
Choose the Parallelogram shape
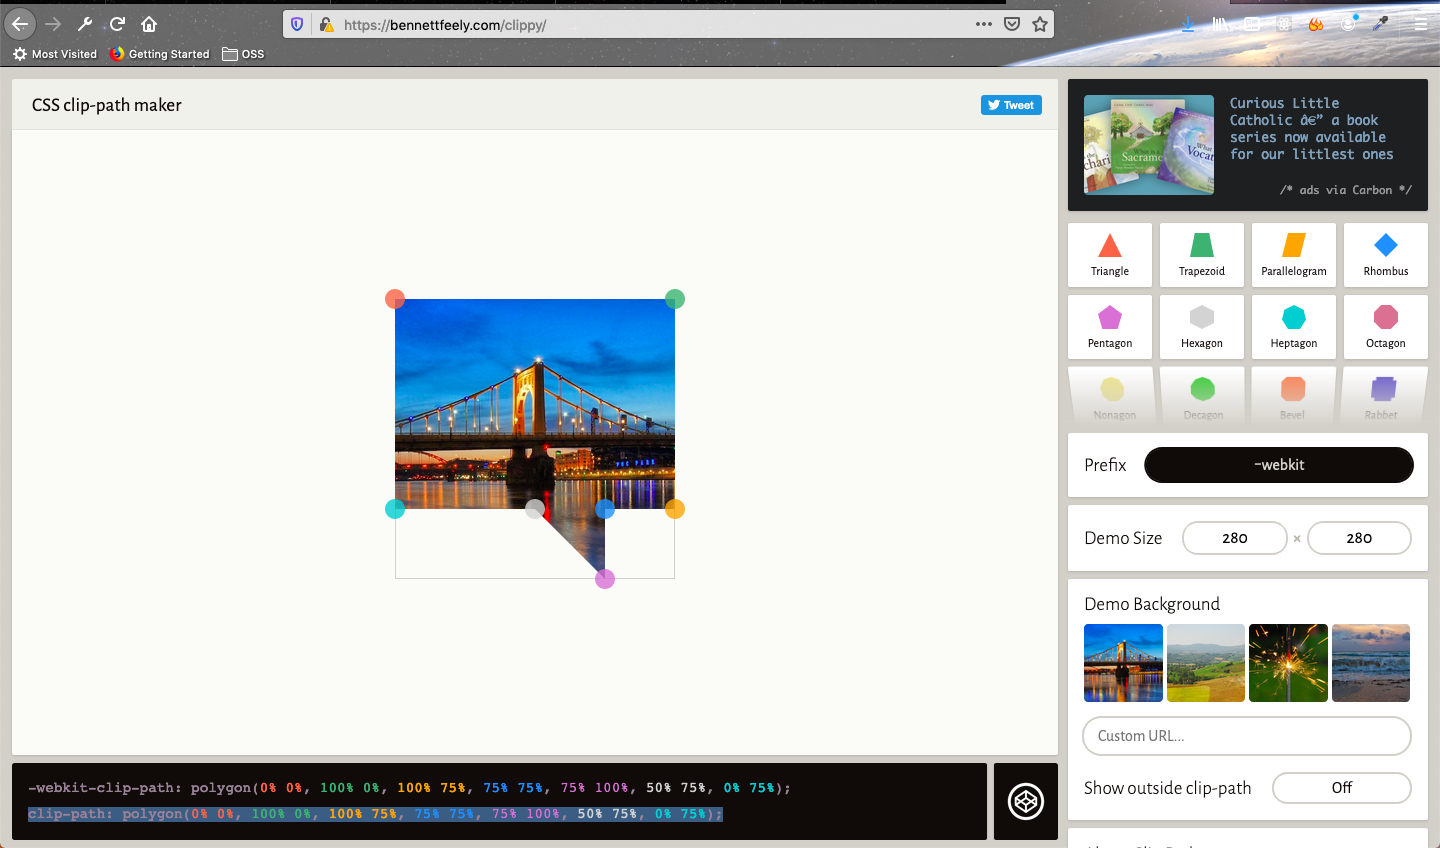(1294, 255)
